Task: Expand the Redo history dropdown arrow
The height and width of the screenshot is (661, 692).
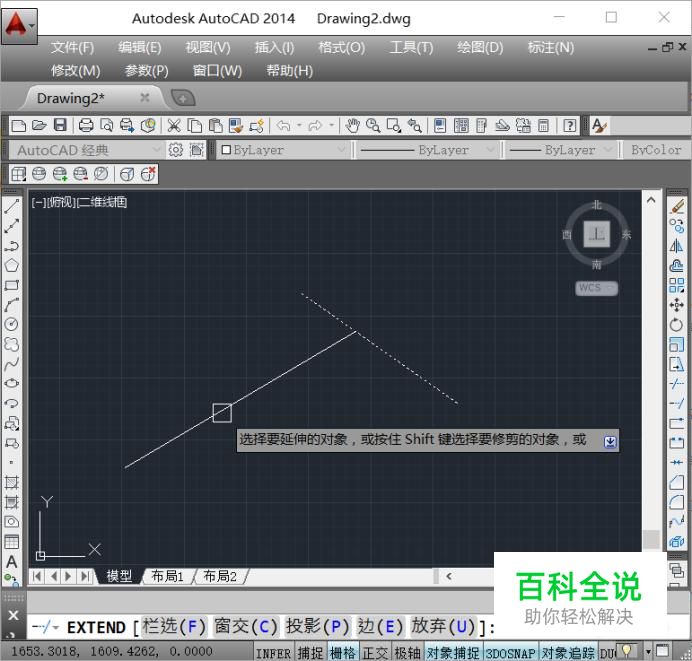Action: point(331,126)
